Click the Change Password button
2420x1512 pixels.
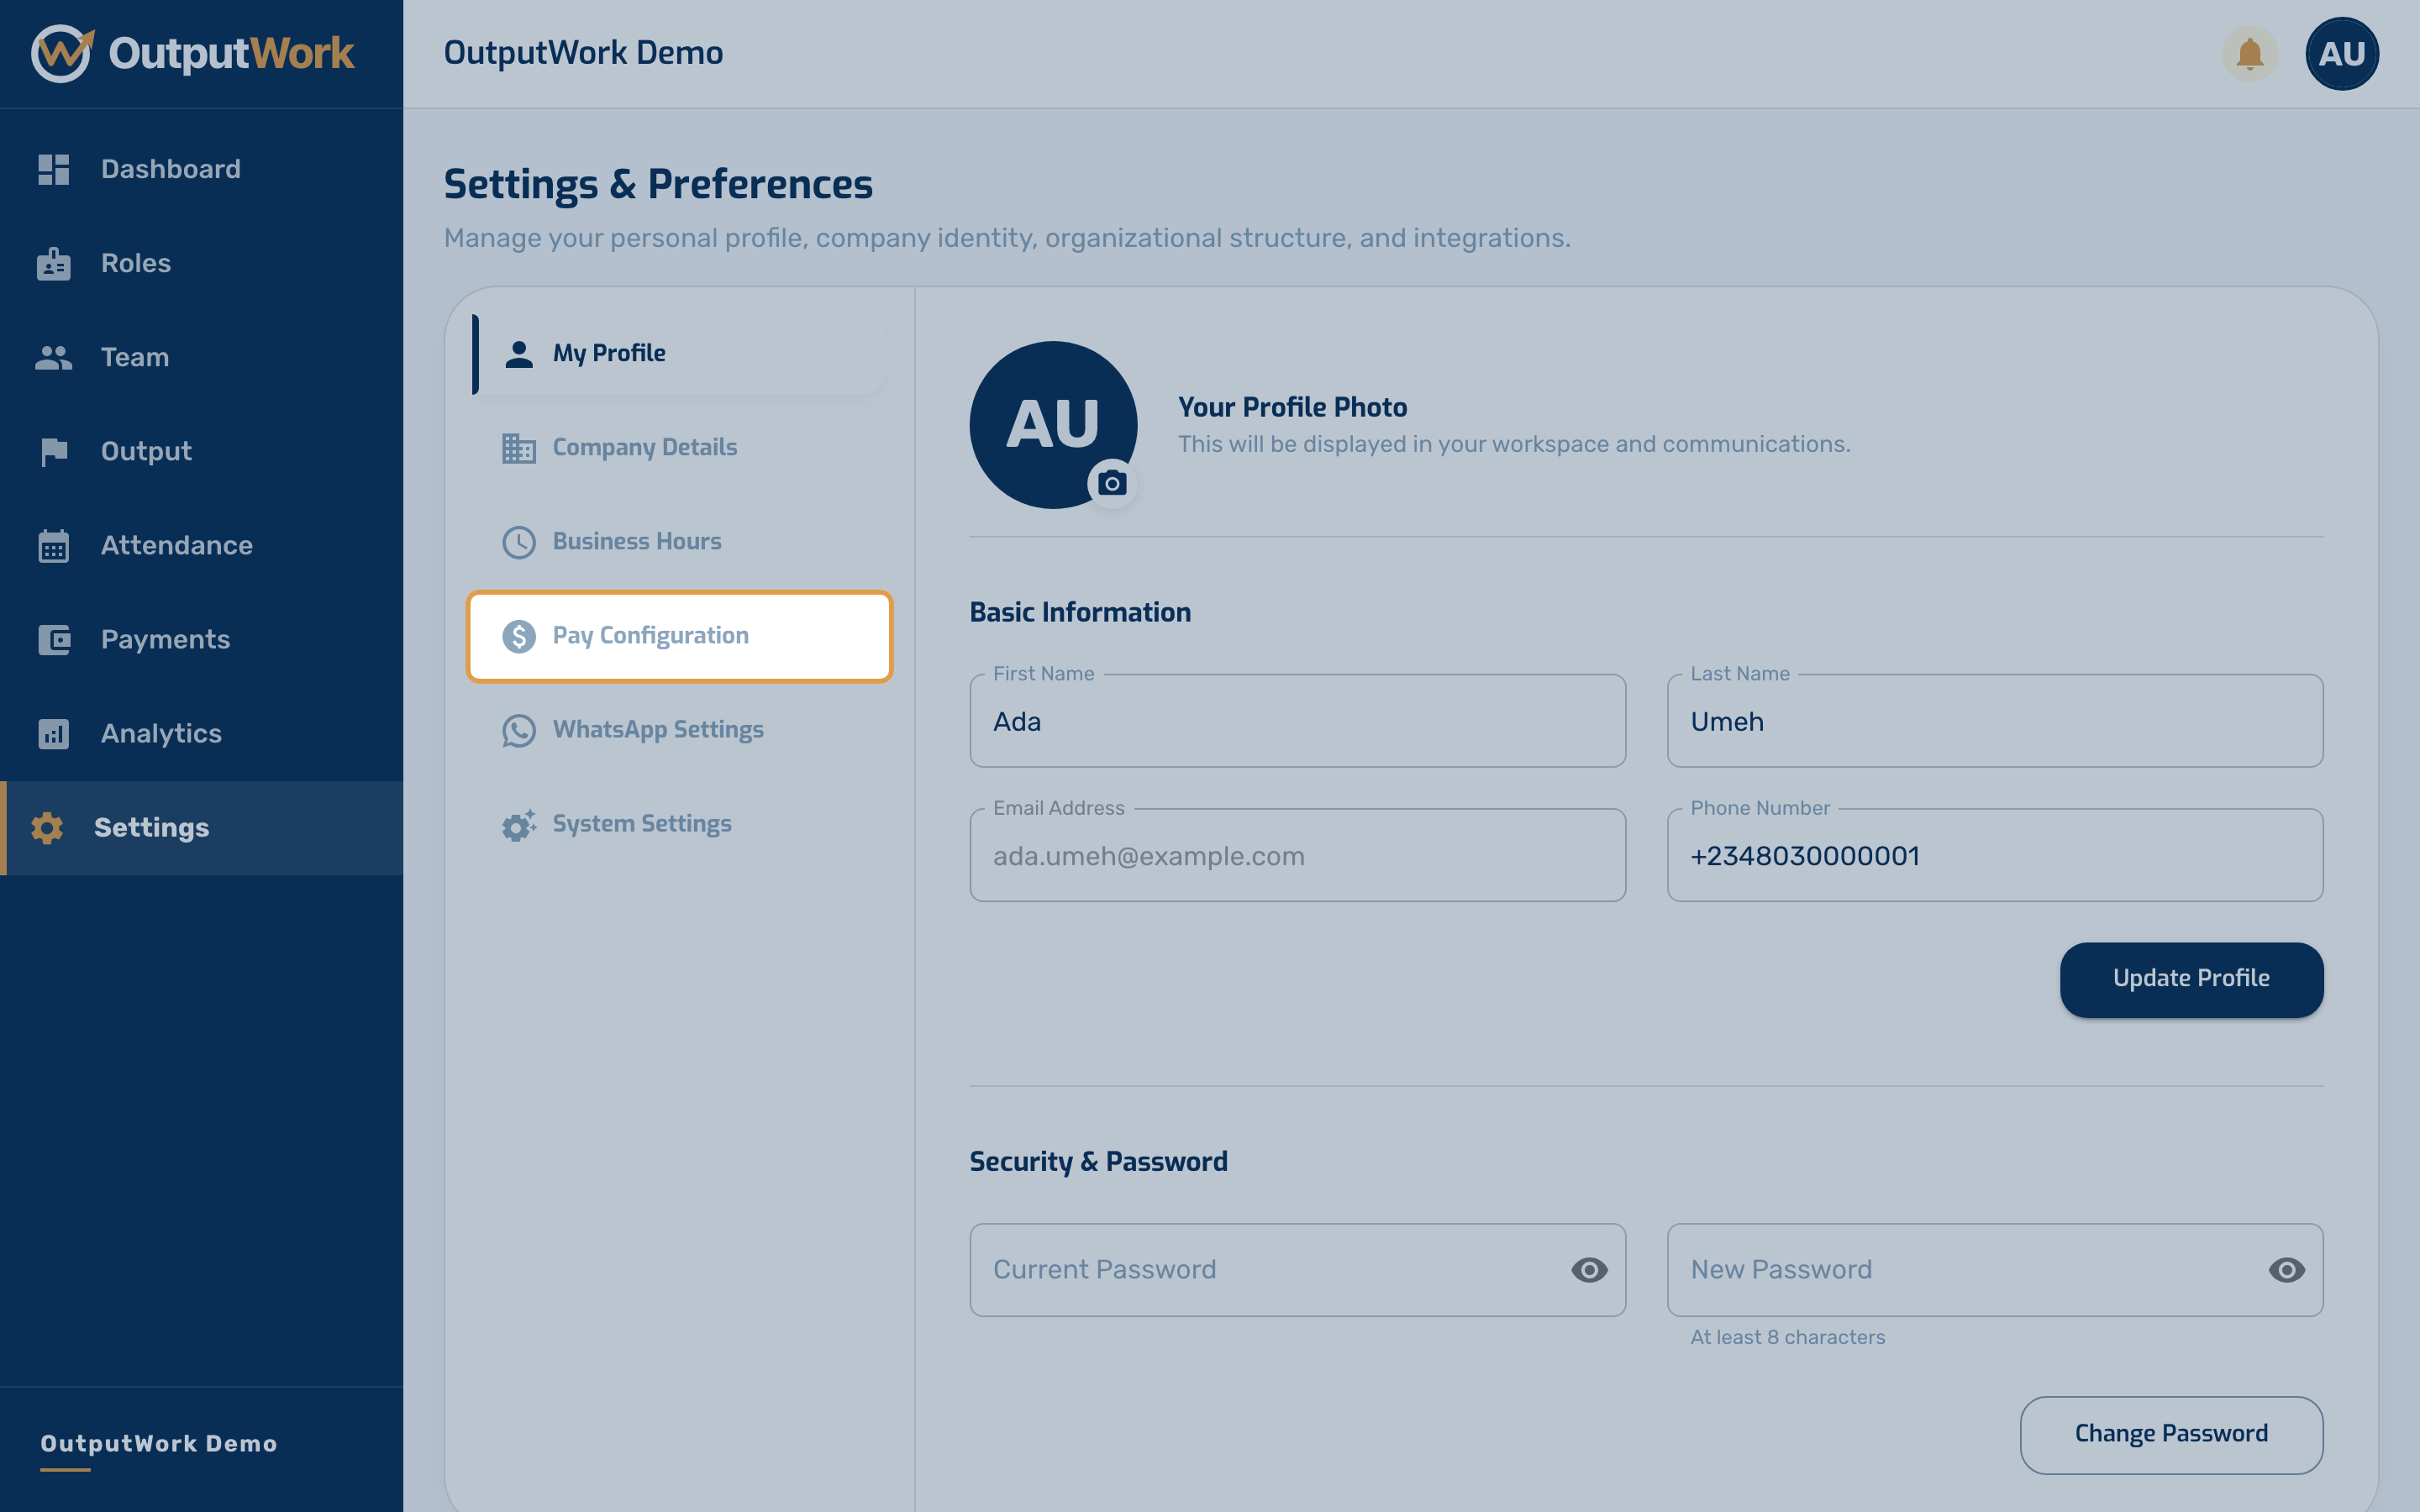click(x=2171, y=1434)
